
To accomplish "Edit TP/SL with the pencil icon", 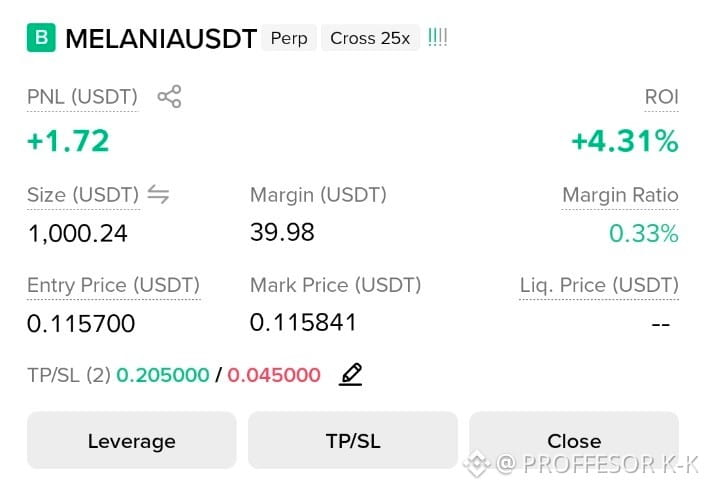I will point(350,375).
